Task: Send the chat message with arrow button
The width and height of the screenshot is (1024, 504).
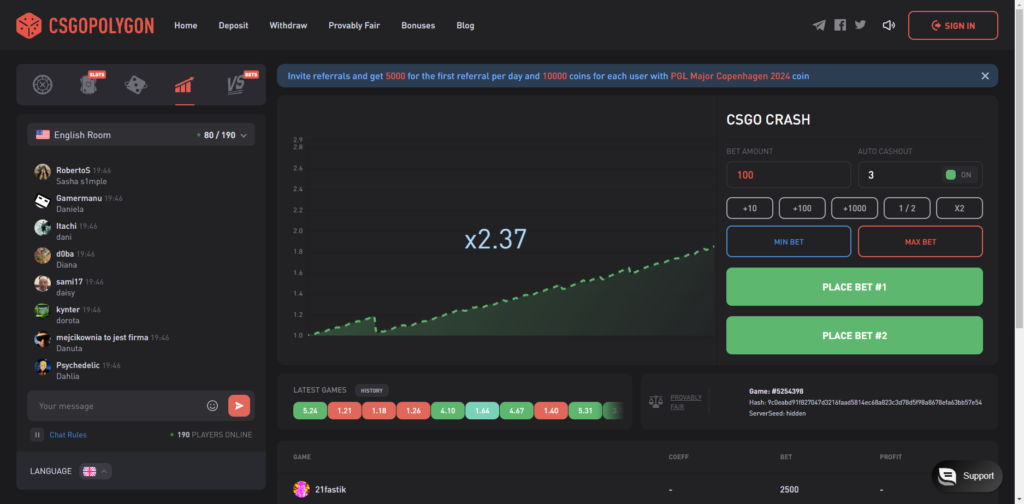Action: point(239,405)
